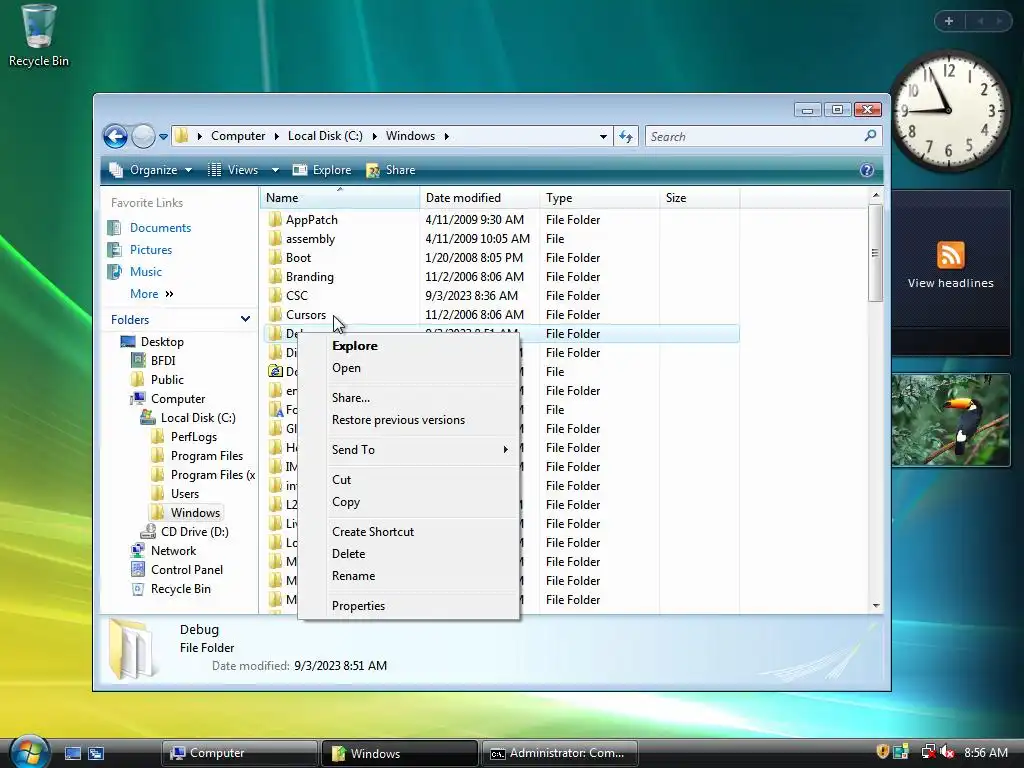Screen dimensions: 1024x768
Task: Open Music favorite link
Action: (x=146, y=272)
